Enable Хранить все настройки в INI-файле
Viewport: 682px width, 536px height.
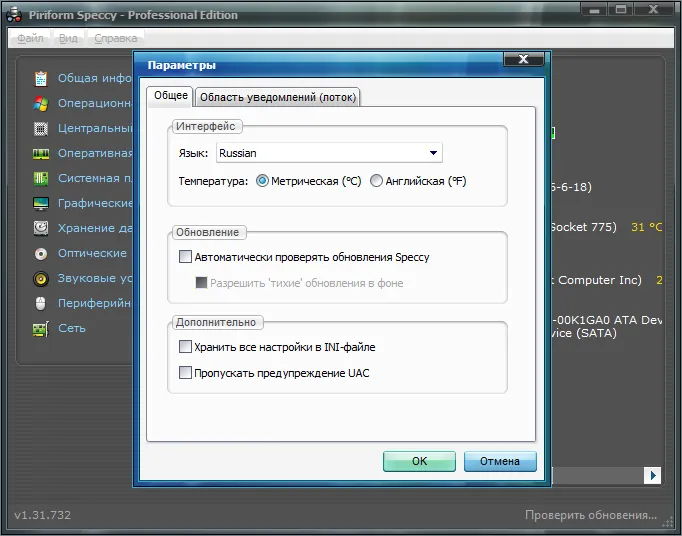(x=185, y=347)
